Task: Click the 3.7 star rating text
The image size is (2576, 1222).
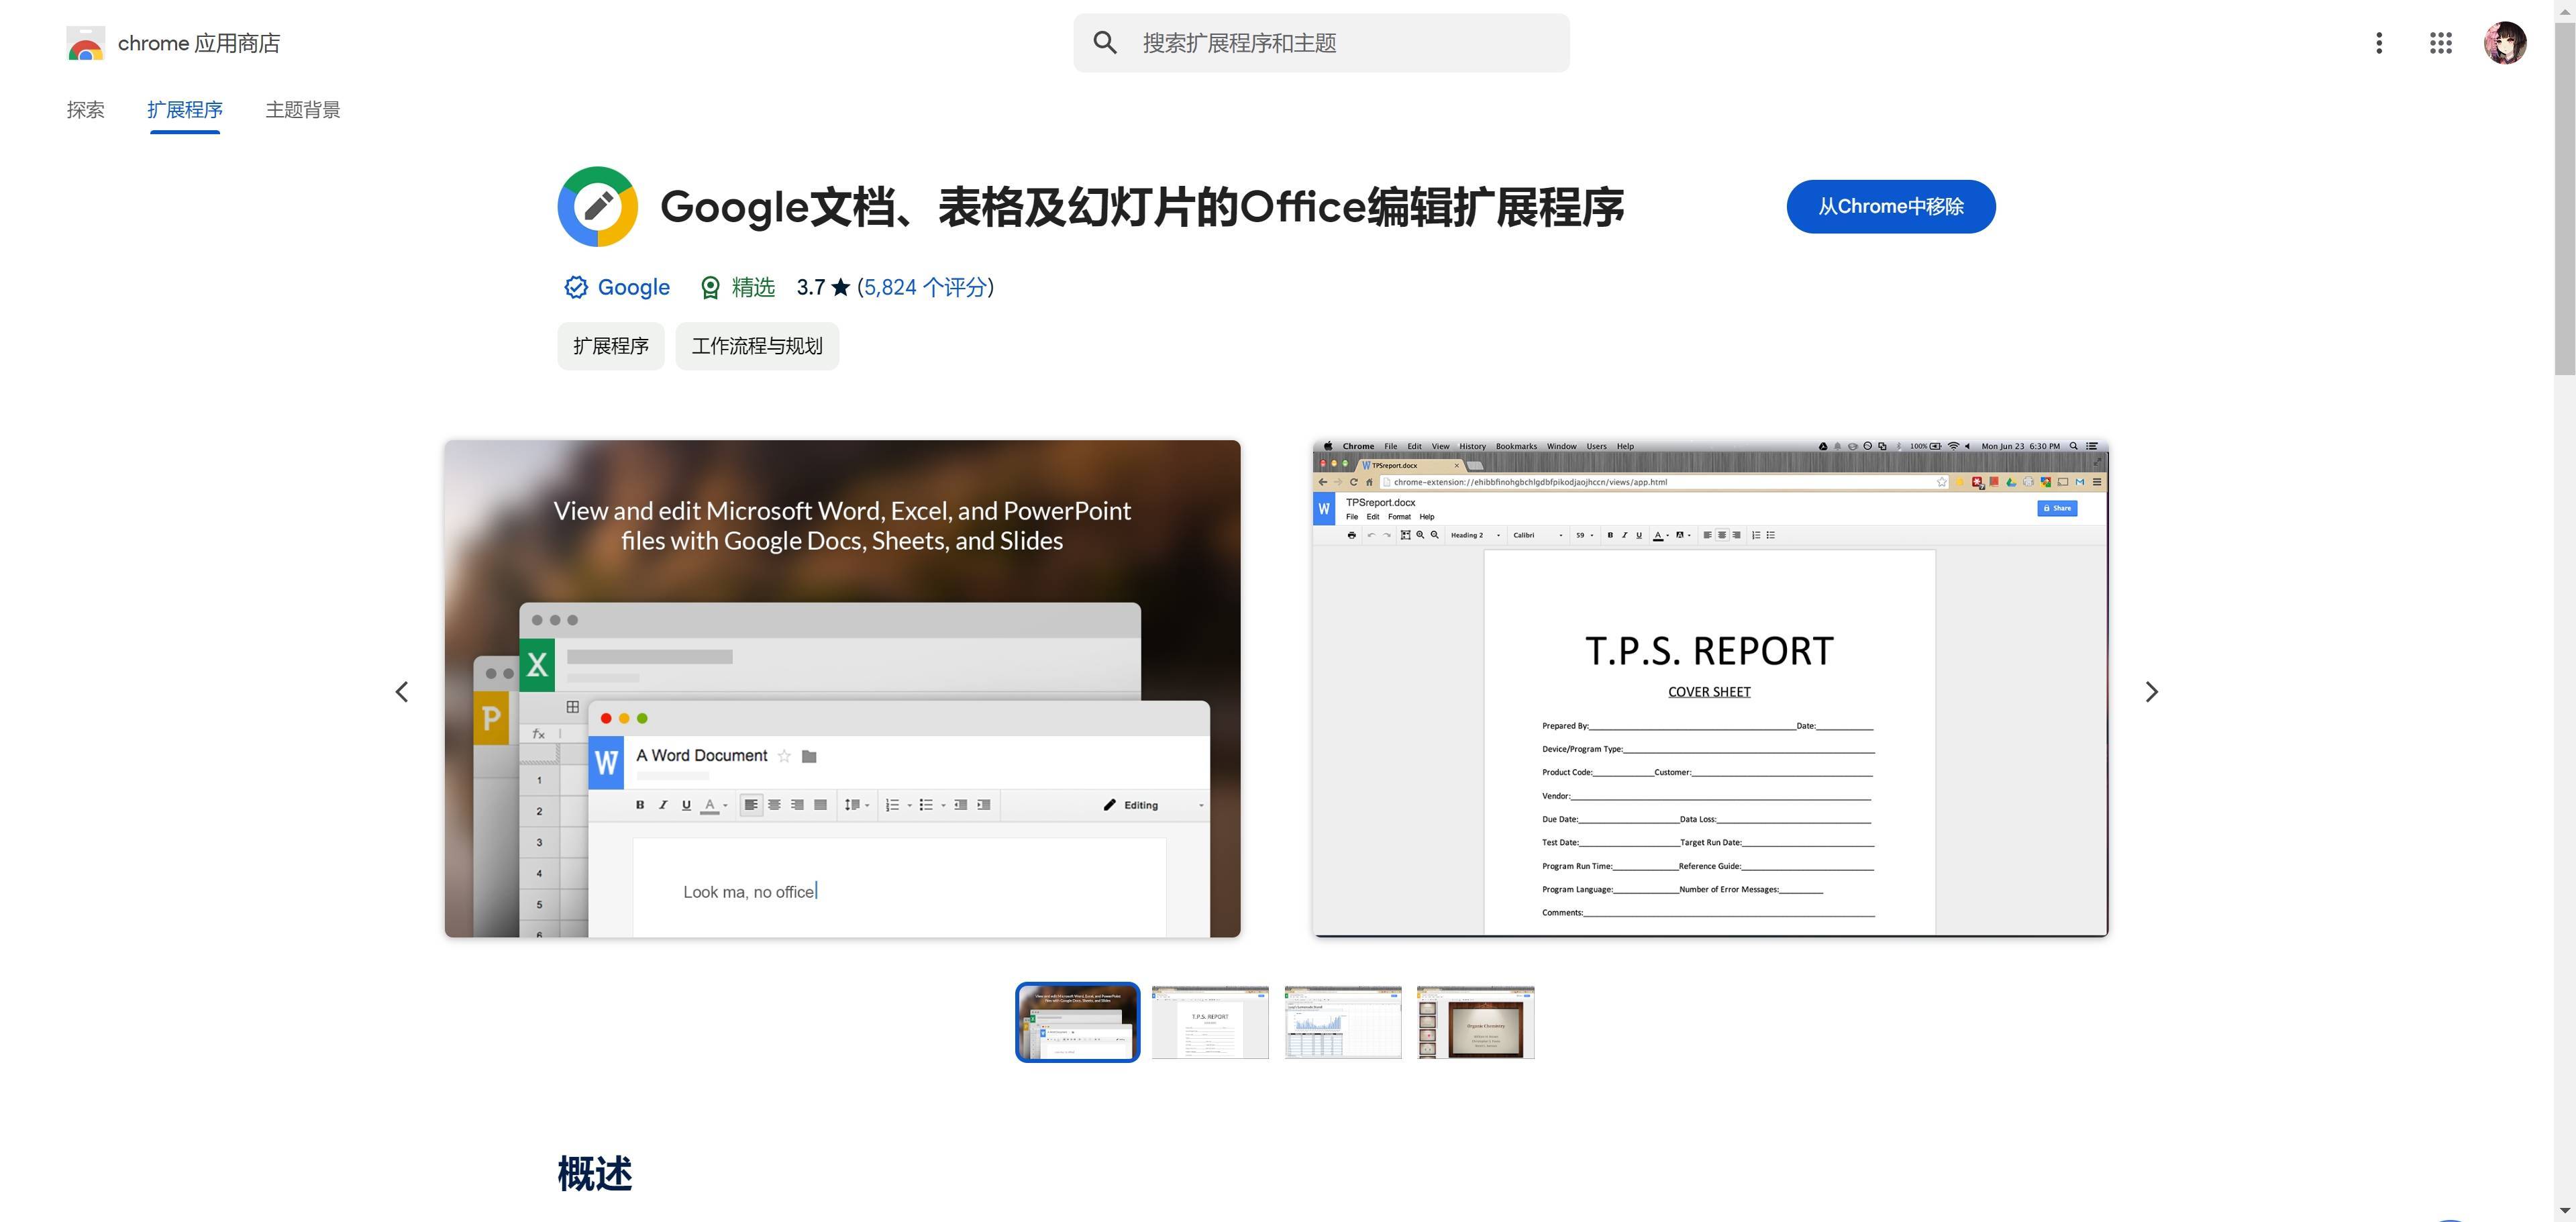Action: (823, 287)
